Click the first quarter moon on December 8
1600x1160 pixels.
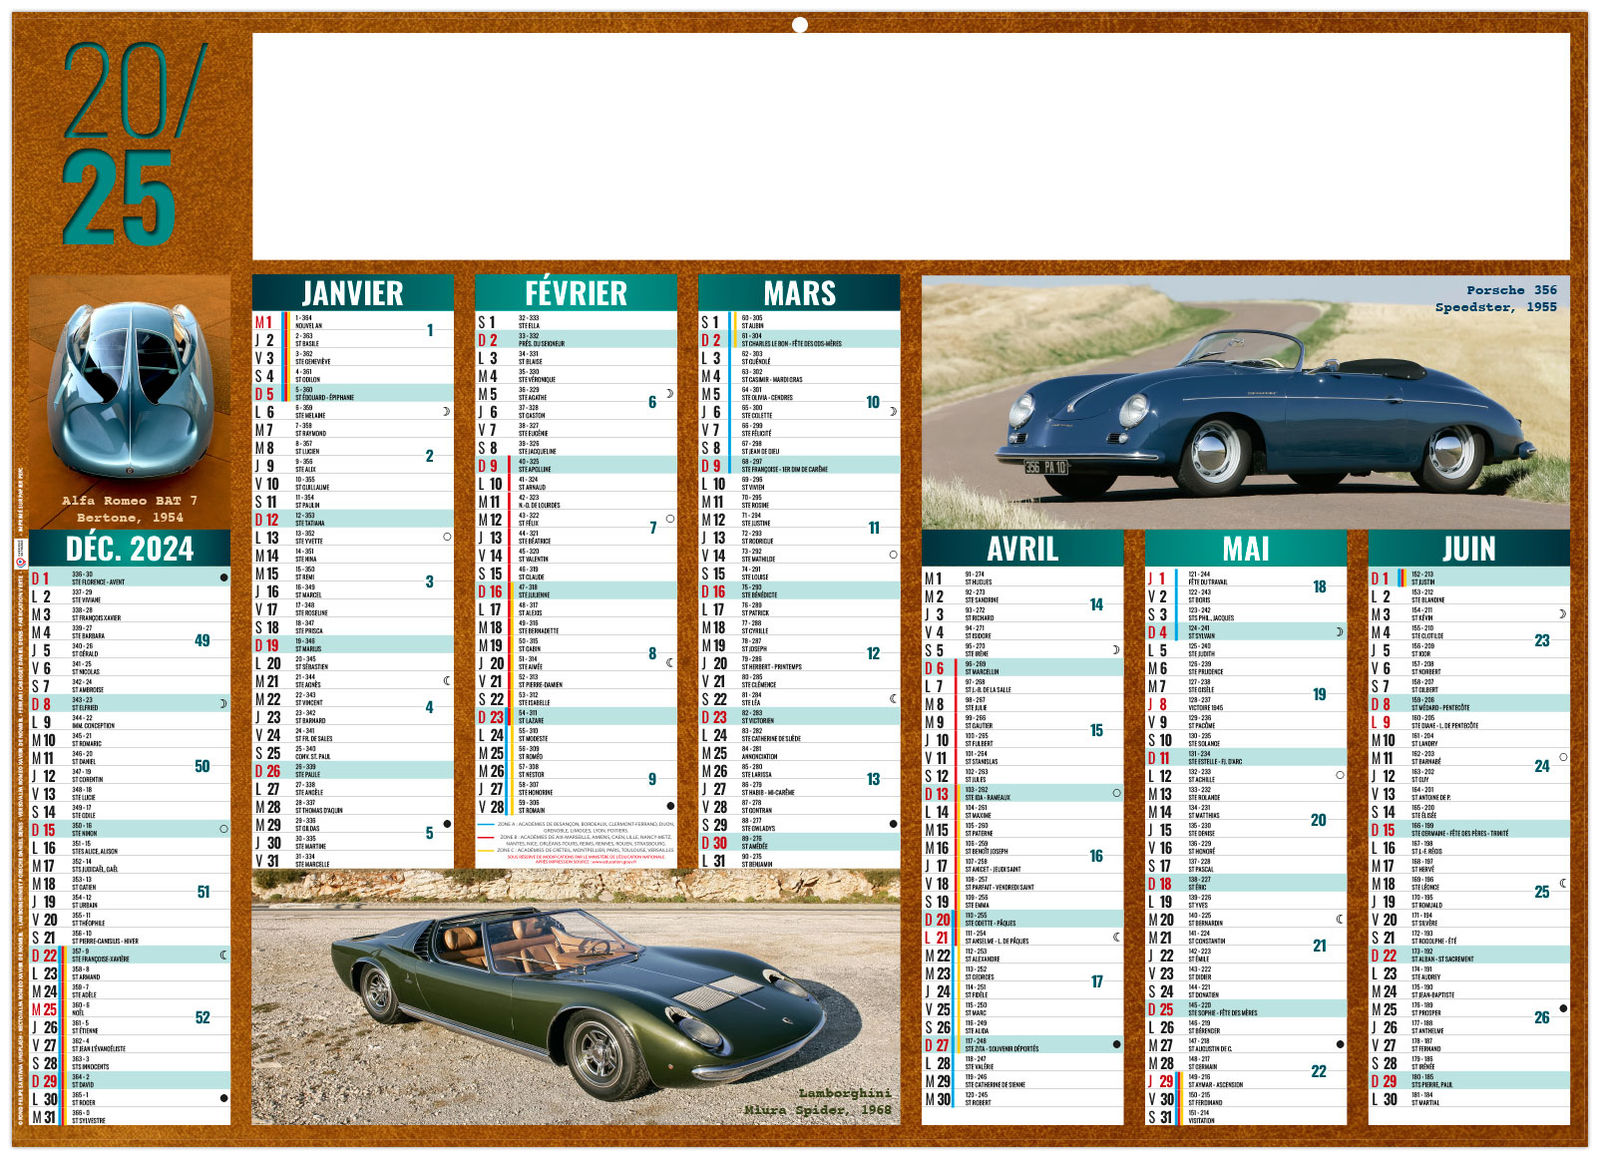(224, 704)
